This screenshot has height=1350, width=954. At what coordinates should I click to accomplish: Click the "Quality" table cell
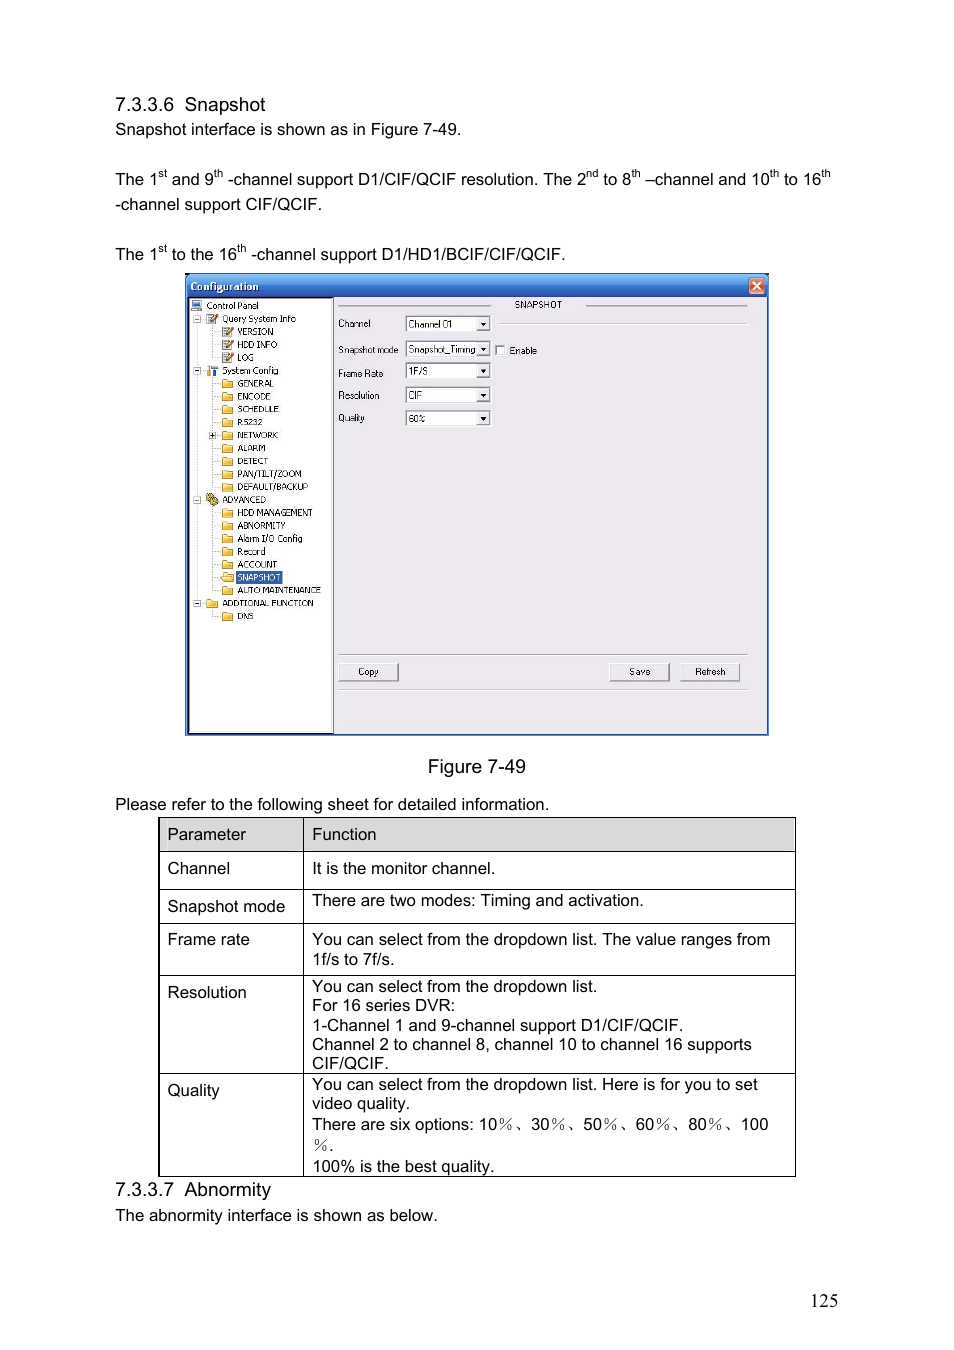231,1125
